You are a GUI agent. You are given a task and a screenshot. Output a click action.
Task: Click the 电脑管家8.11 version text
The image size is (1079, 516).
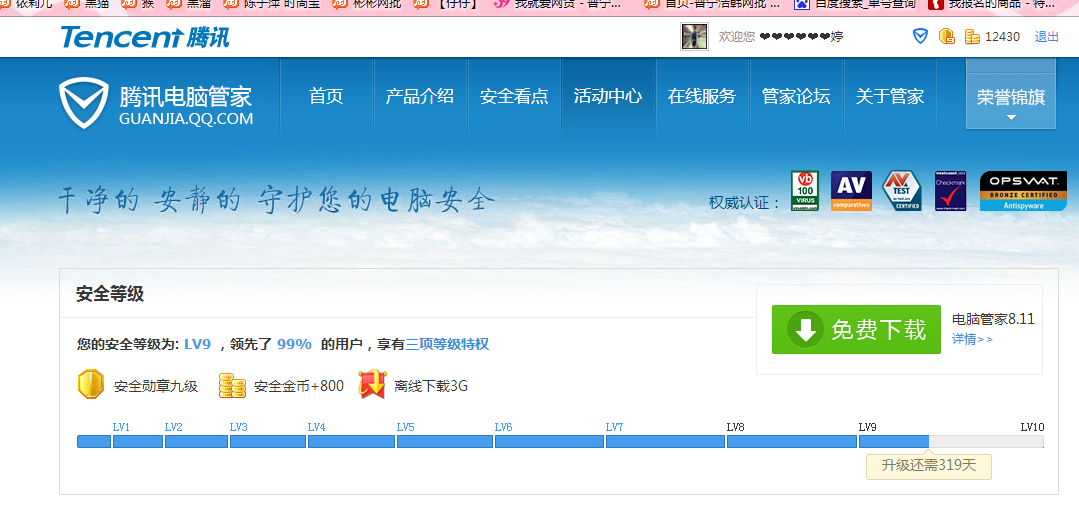coord(993,319)
